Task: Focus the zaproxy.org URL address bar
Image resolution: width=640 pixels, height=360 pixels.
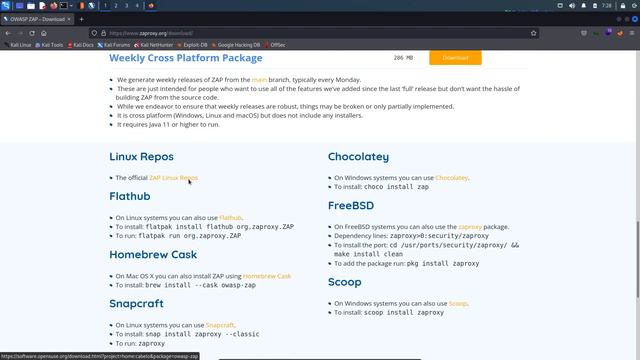Action: click(314, 33)
